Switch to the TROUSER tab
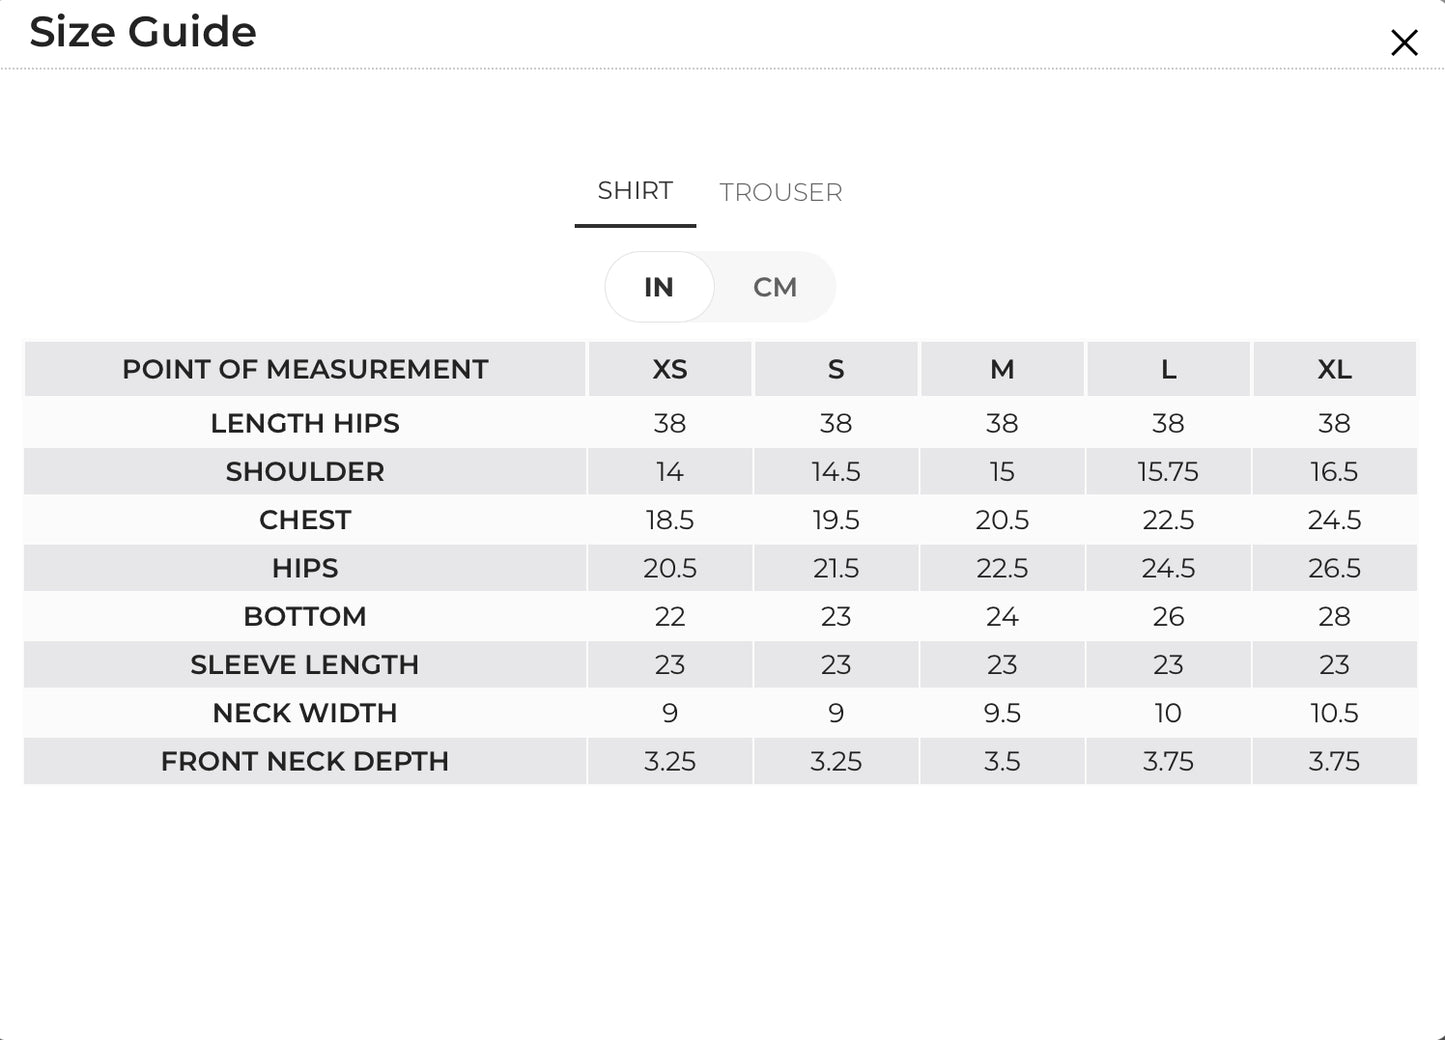The height and width of the screenshot is (1040, 1445). click(x=781, y=192)
